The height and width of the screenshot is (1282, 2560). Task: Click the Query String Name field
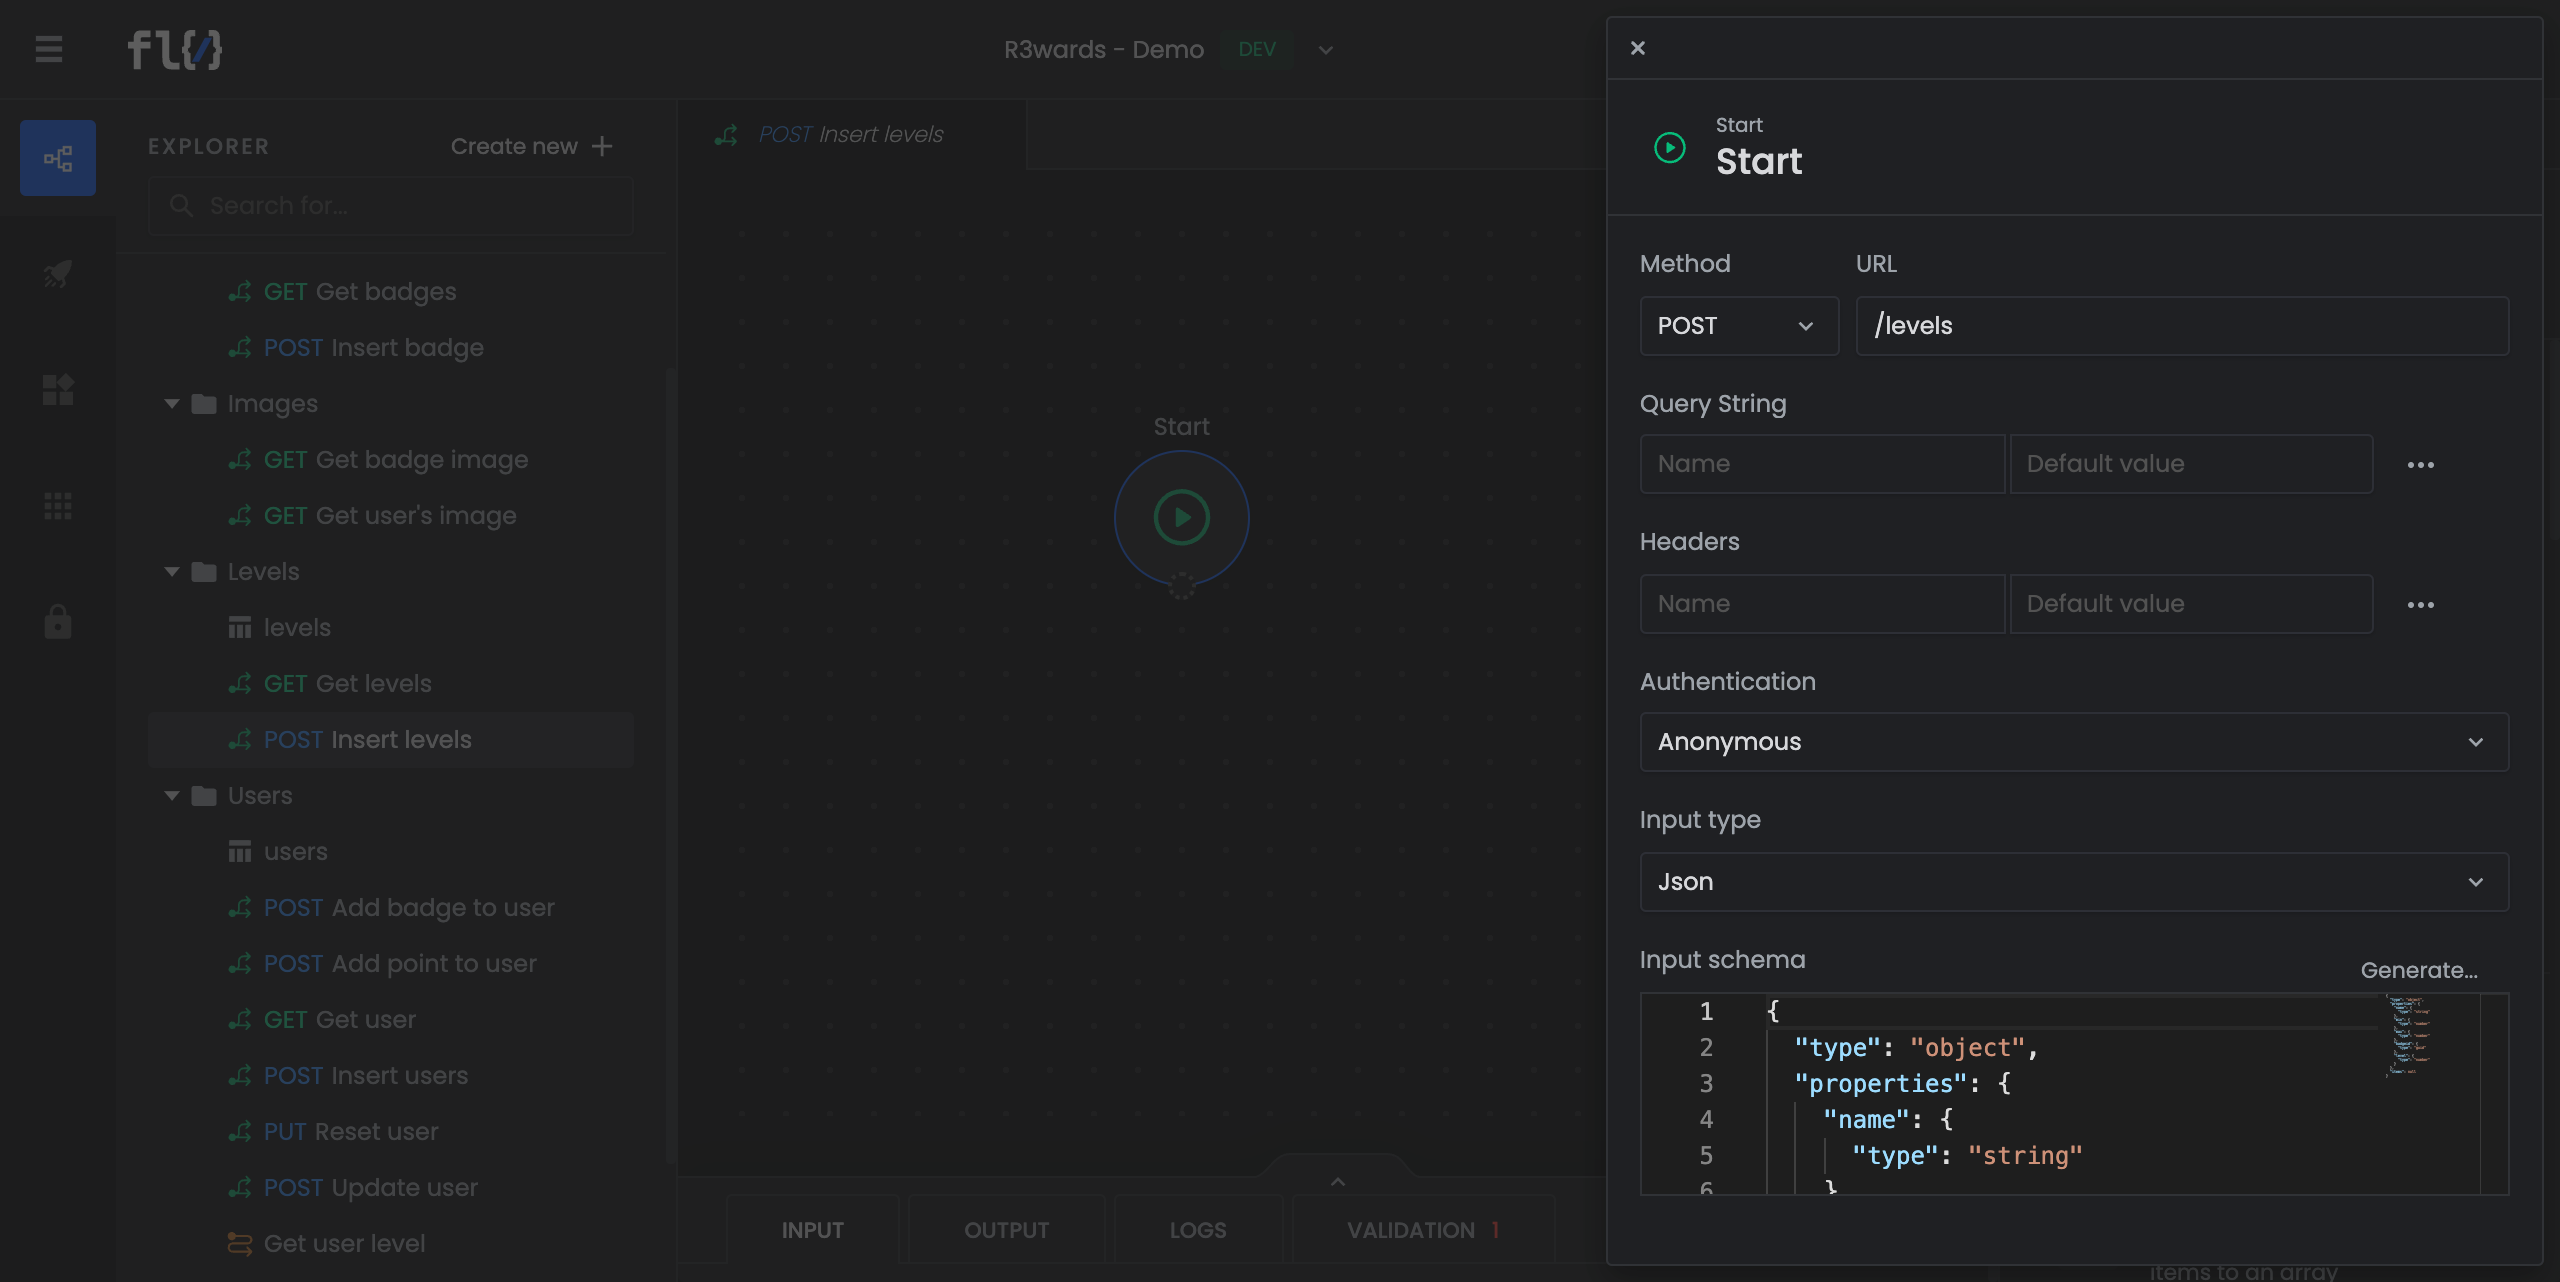(1822, 464)
